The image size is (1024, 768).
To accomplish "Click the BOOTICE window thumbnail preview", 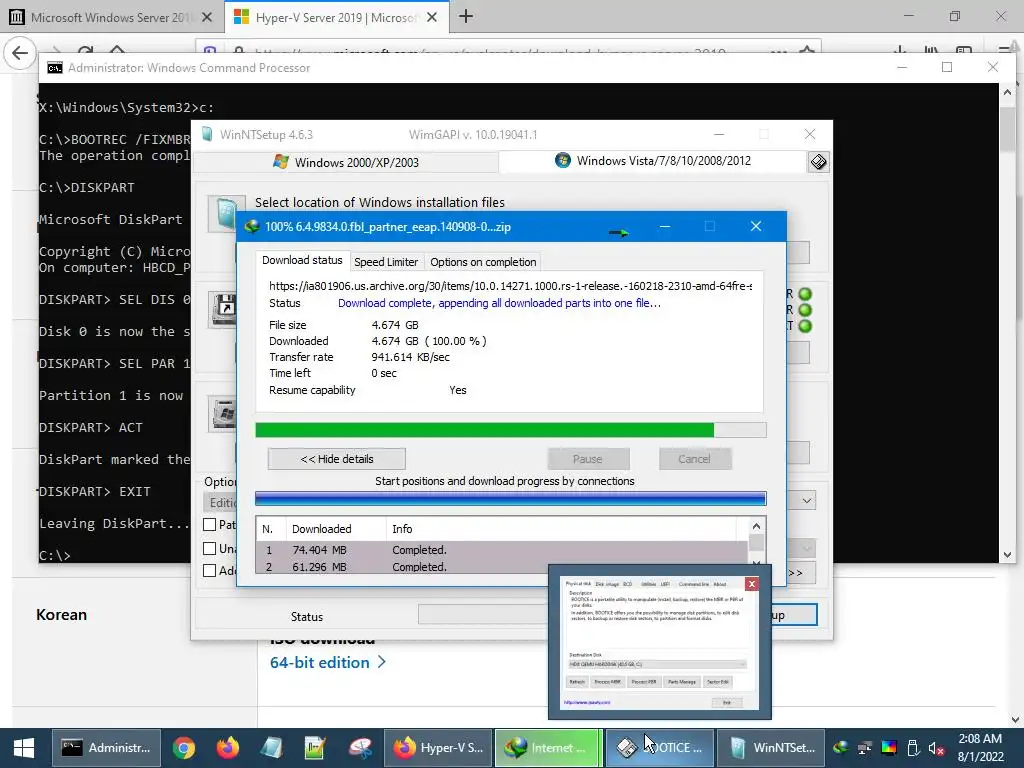I will (660, 642).
